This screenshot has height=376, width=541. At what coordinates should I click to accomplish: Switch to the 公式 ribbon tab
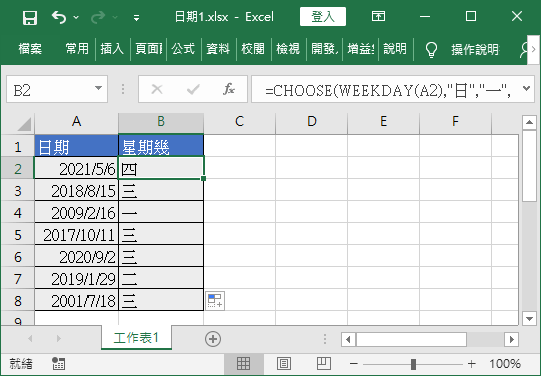[183, 49]
